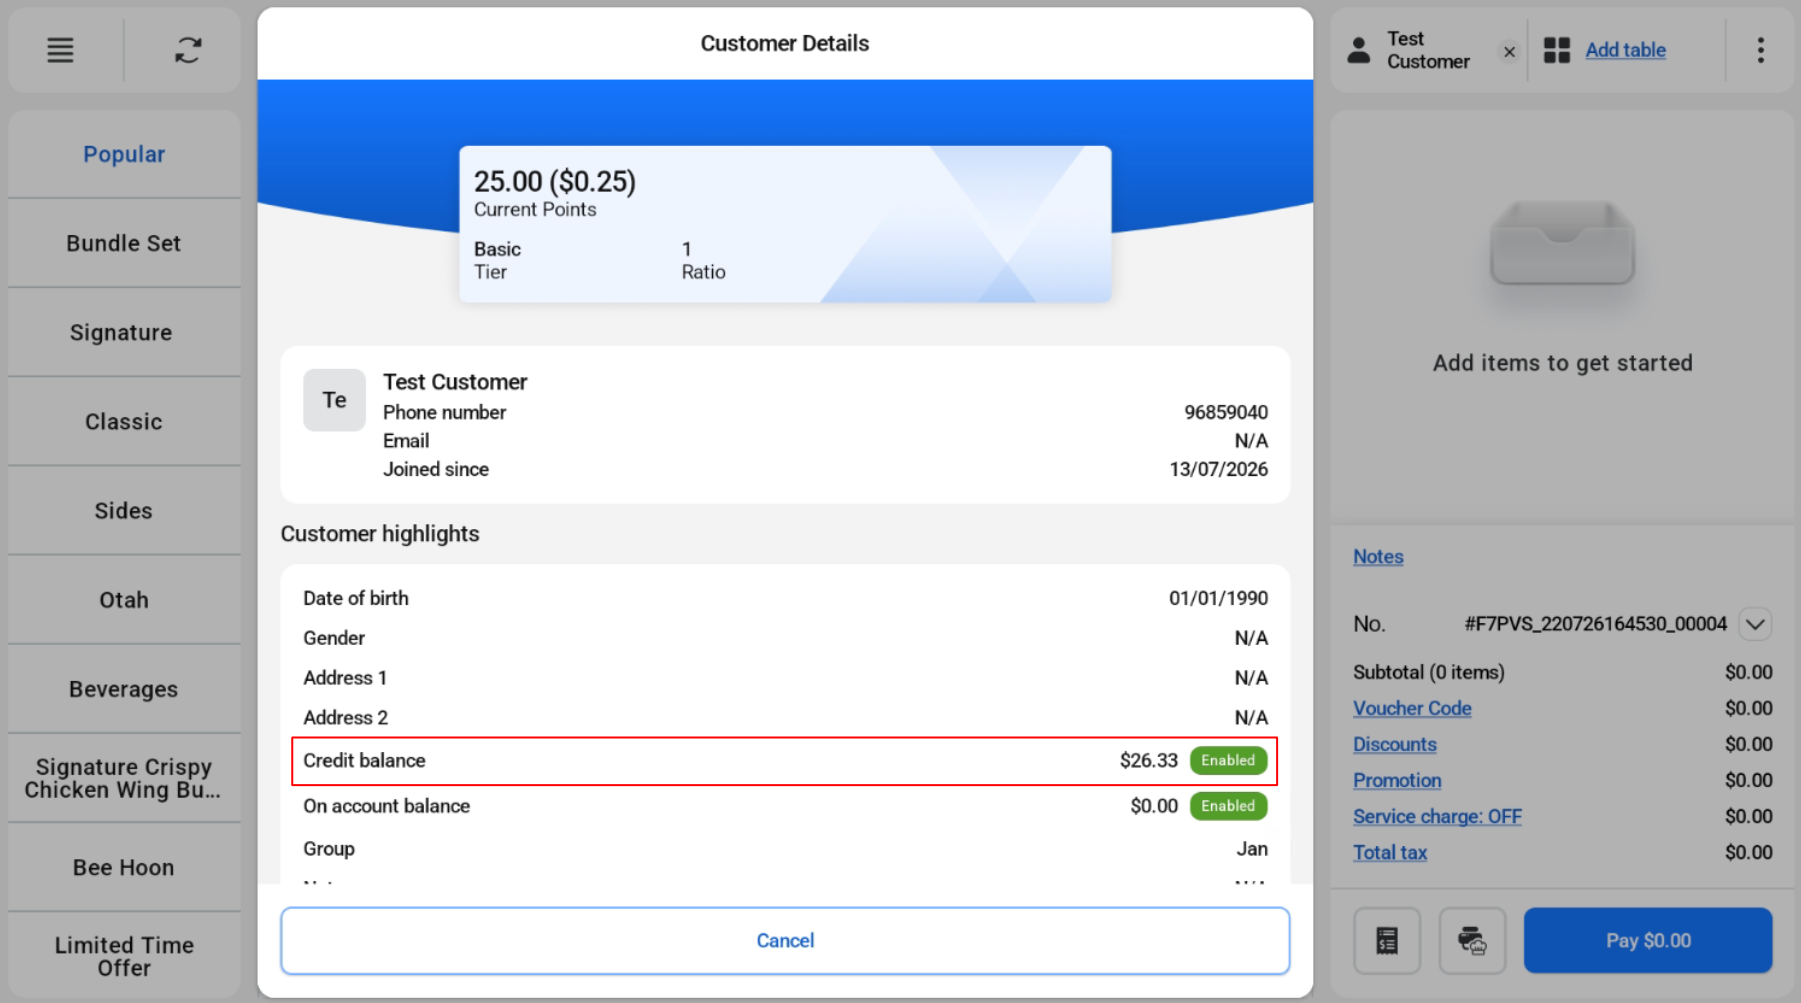Click the Gender row label
The image size is (1801, 1003).
point(334,638)
